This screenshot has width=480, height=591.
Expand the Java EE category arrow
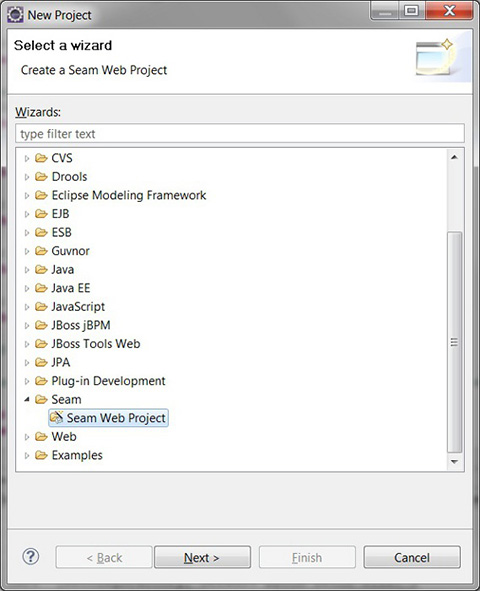[27, 288]
